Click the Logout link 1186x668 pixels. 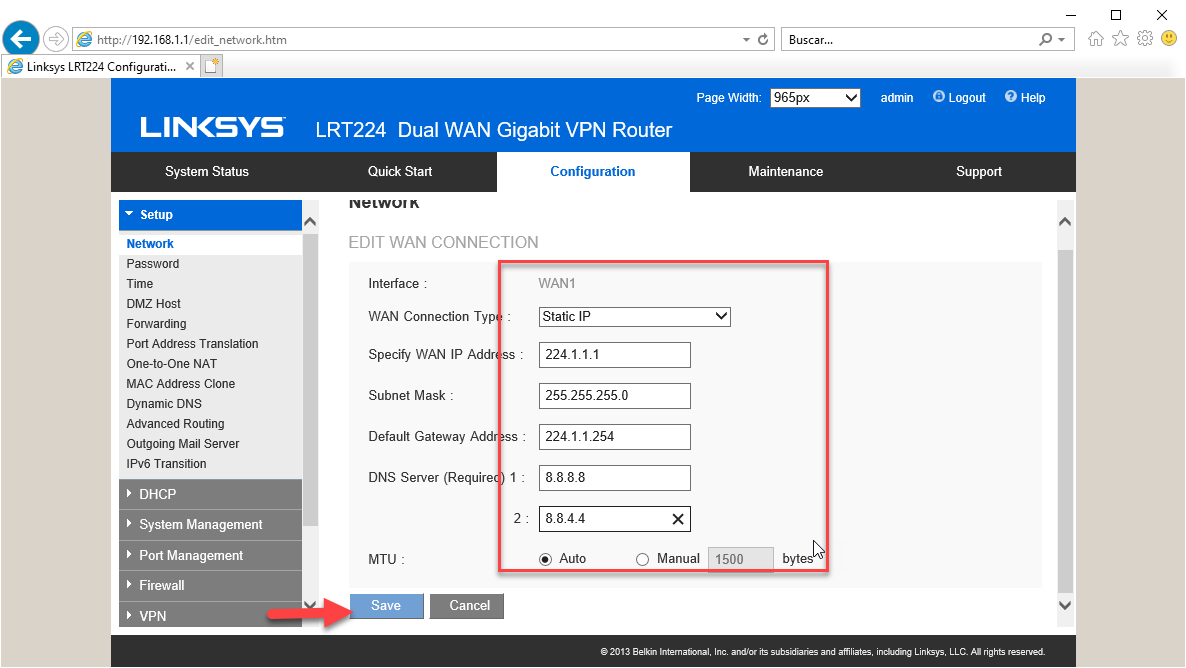[x=959, y=98]
